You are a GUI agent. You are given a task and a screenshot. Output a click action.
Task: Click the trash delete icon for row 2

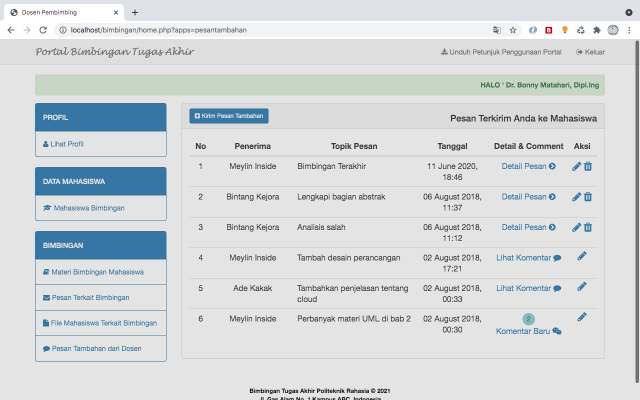click(x=588, y=197)
